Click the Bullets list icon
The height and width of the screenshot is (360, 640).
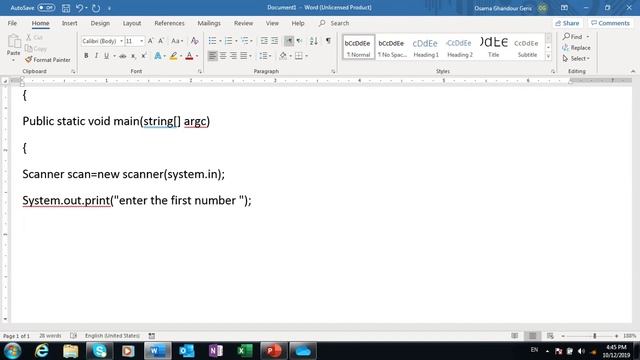212,41
